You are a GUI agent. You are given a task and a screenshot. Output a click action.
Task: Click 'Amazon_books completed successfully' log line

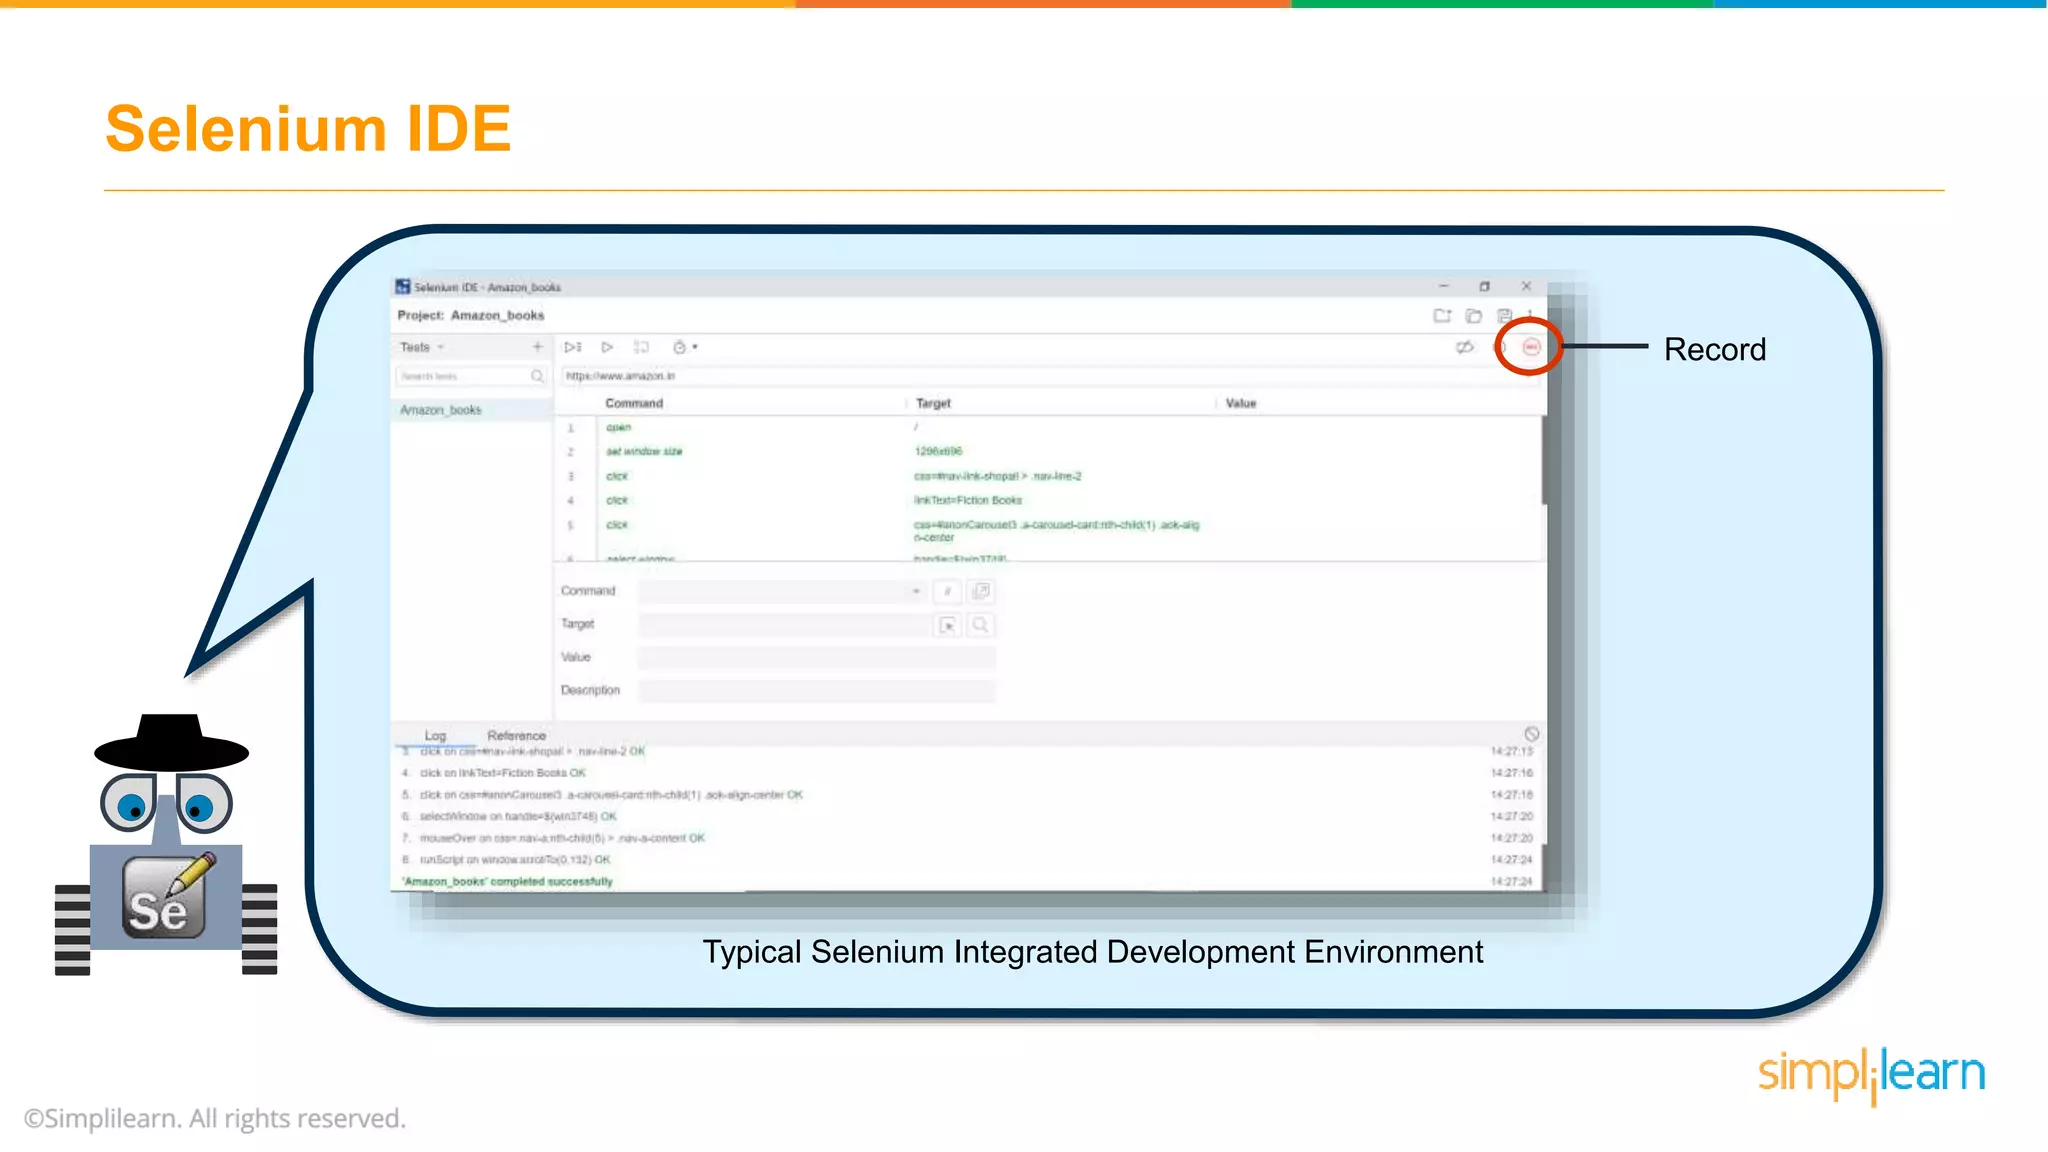click(507, 882)
